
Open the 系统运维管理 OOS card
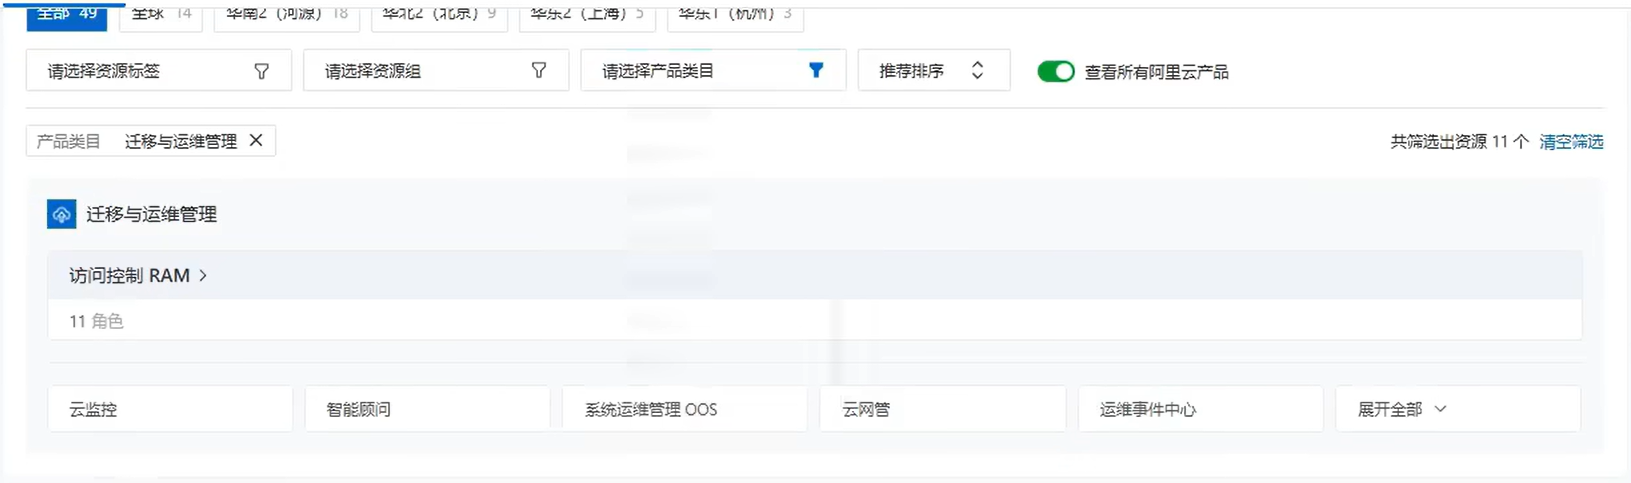point(685,409)
